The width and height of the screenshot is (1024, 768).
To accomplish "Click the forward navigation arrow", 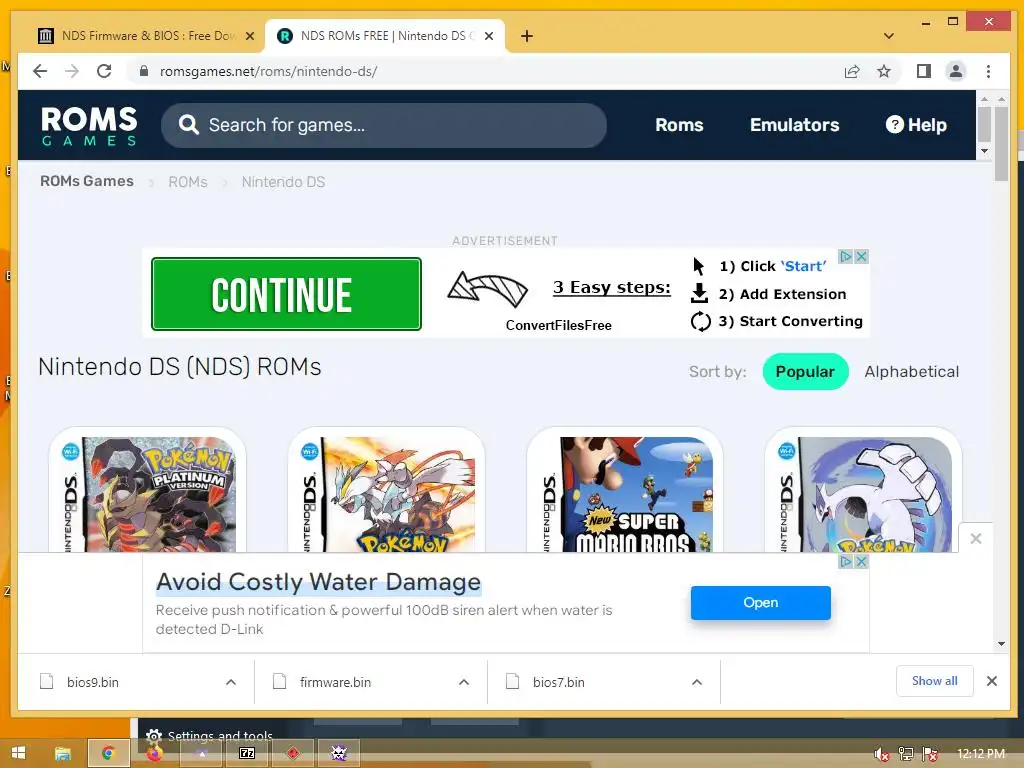I will [x=72, y=71].
